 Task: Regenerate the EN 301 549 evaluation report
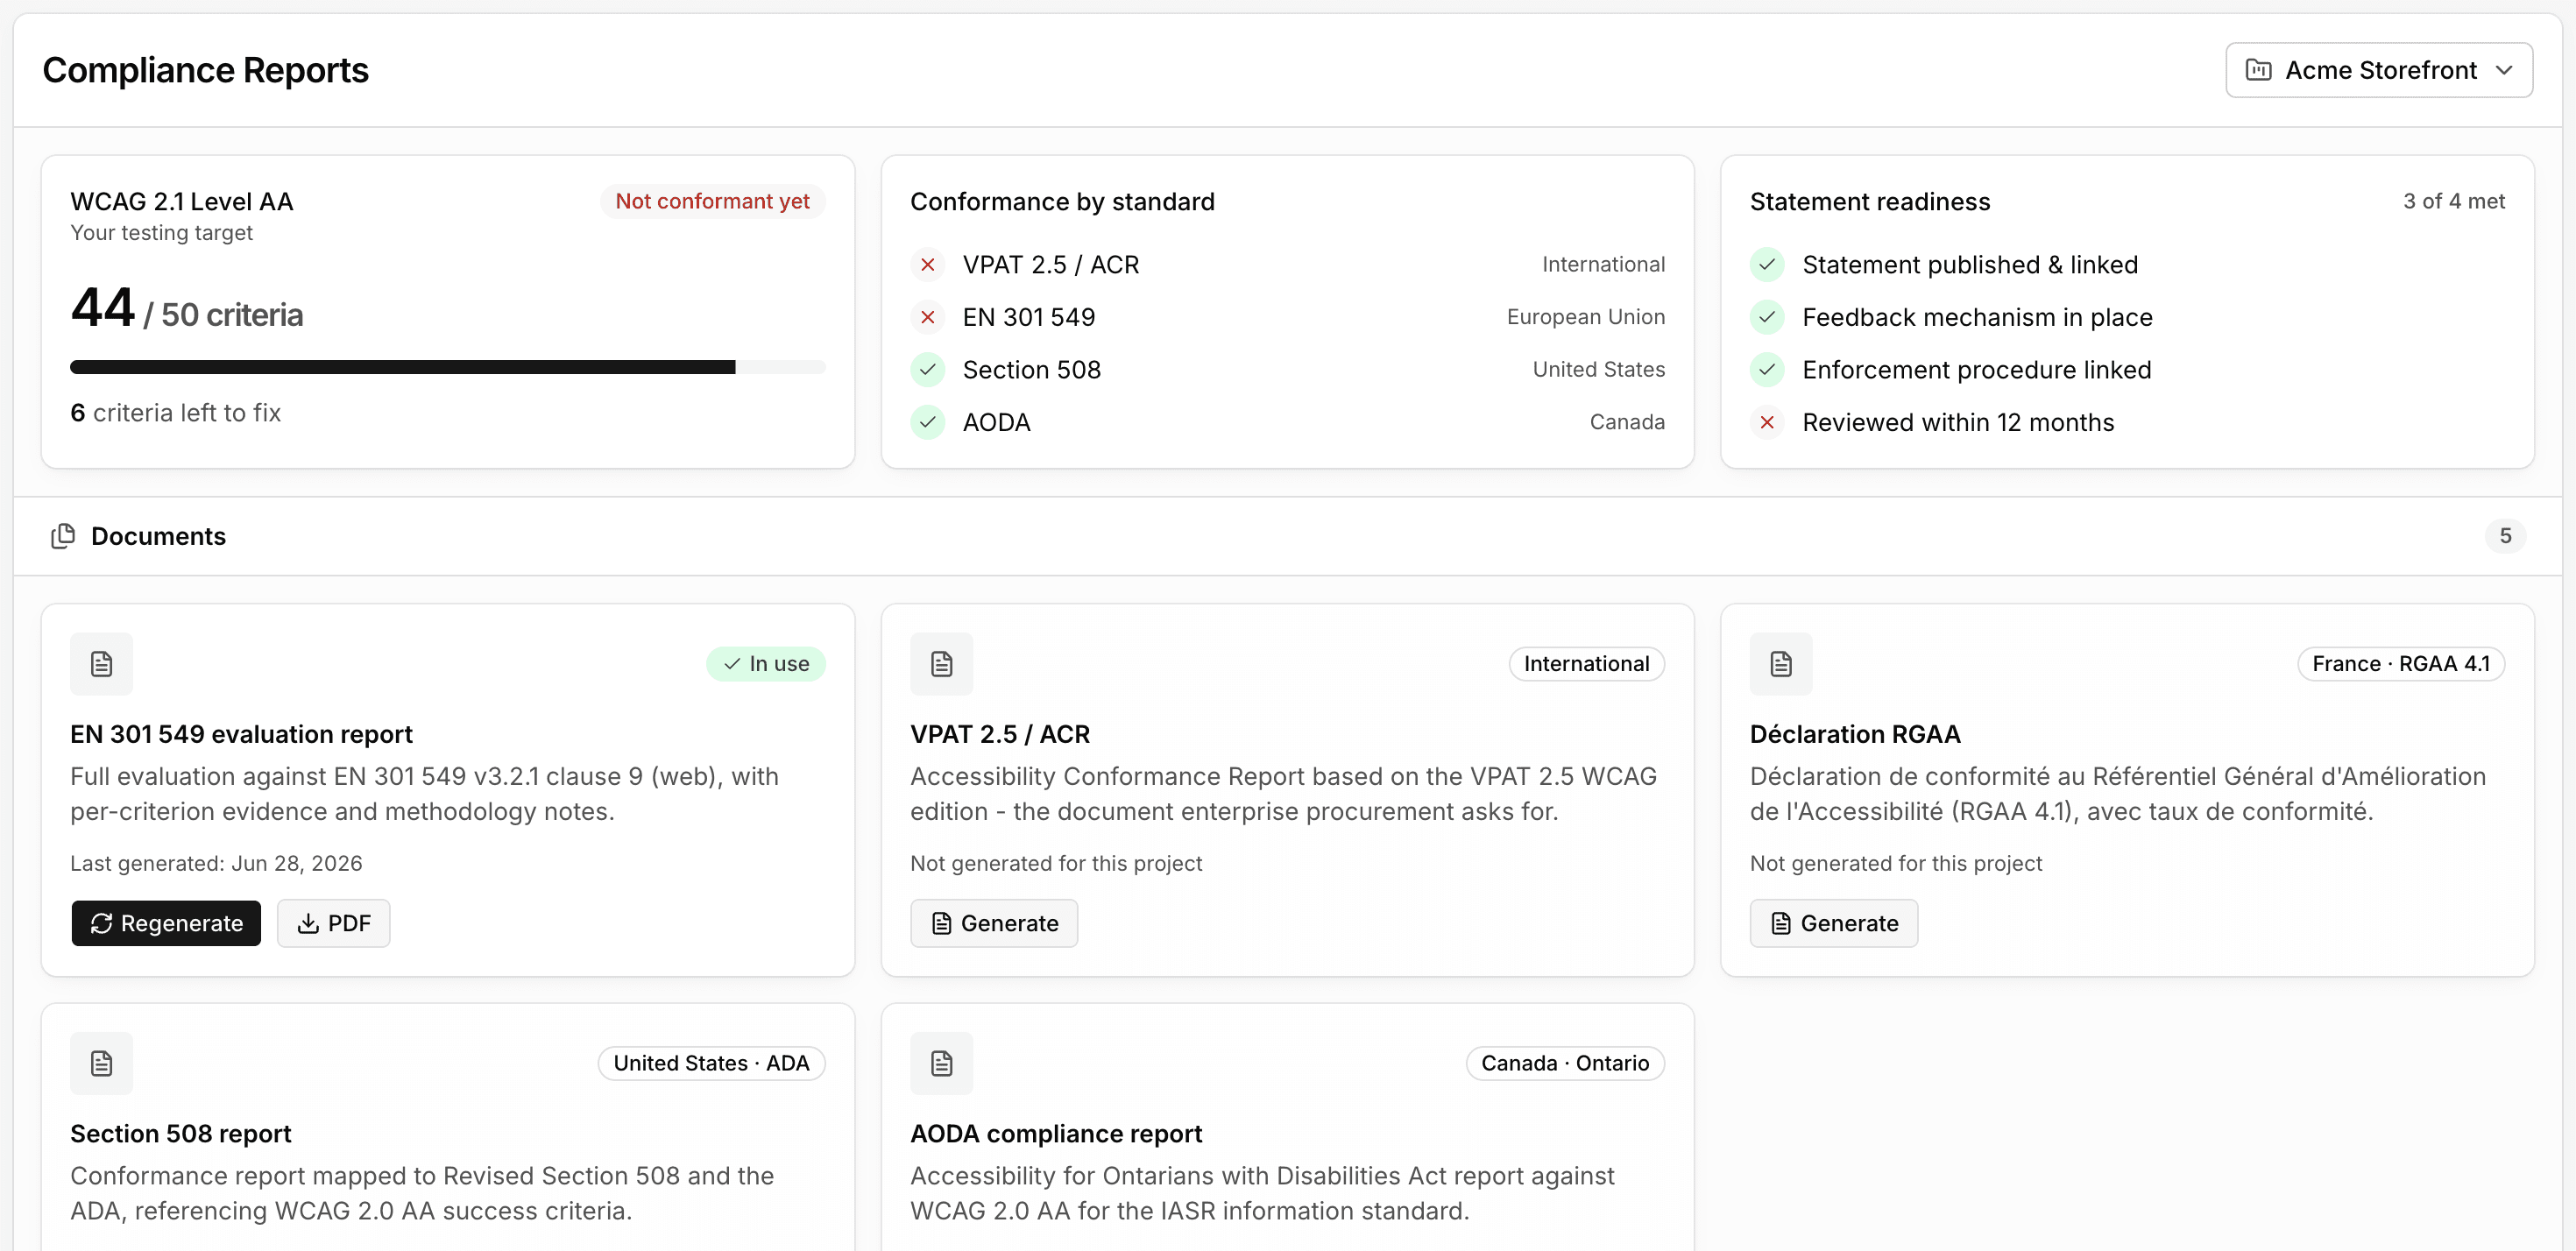click(x=166, y=923)
